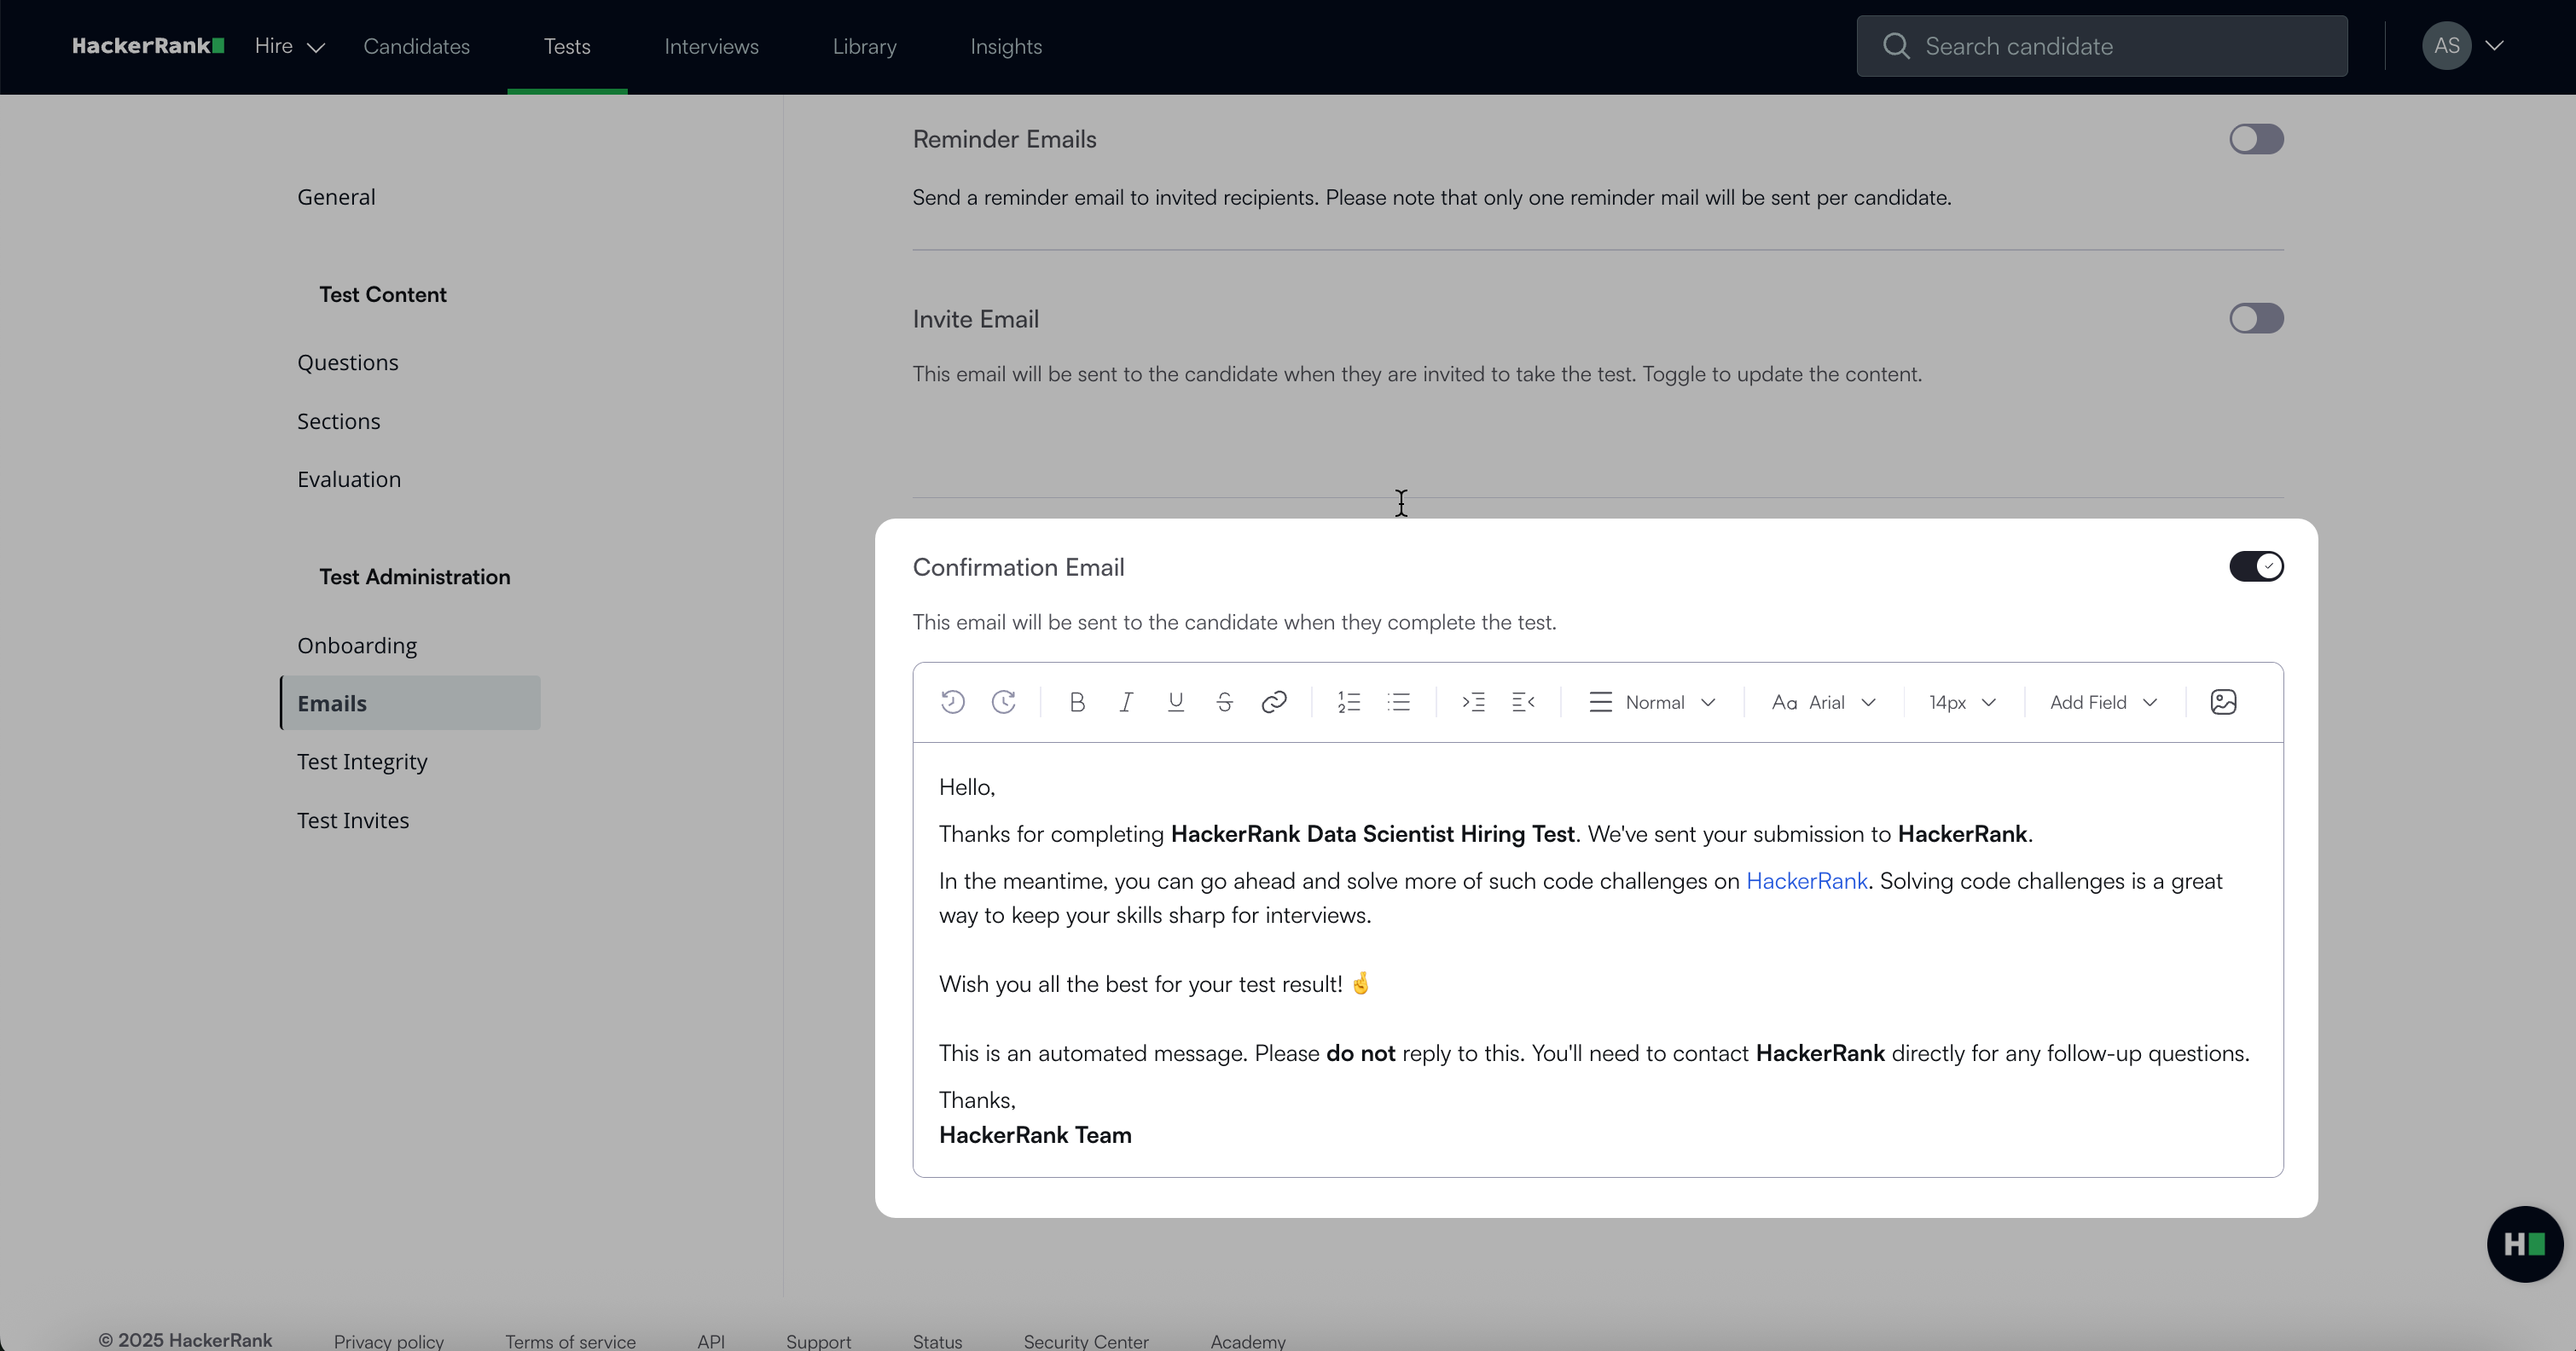Toggle bold formatting in email editor
Screen dimensions: 2576x1351
click(1077, 702)
